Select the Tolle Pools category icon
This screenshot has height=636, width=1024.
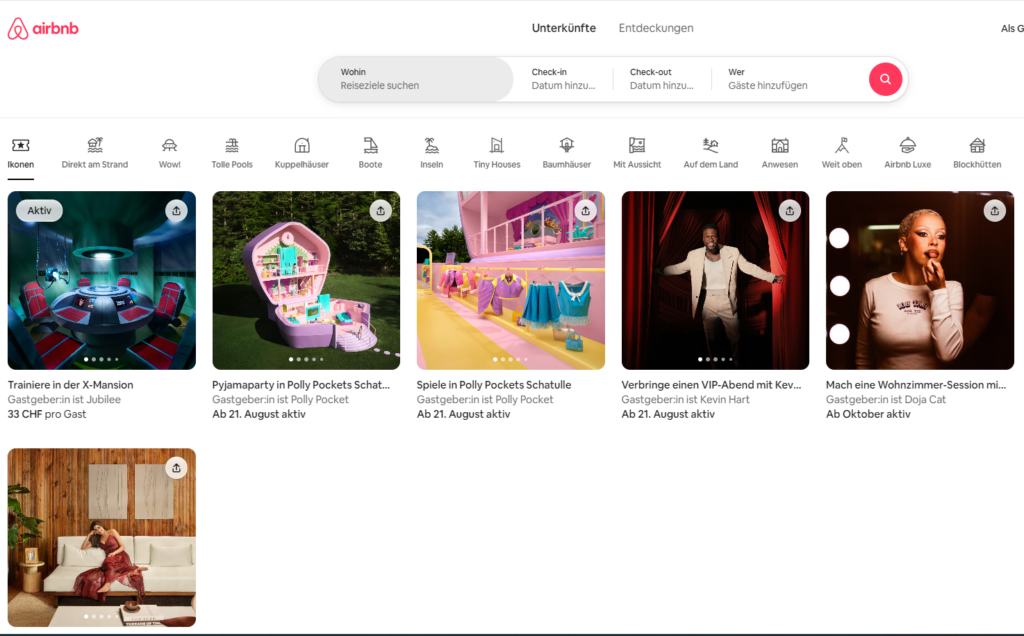click(x=232, y=145)
